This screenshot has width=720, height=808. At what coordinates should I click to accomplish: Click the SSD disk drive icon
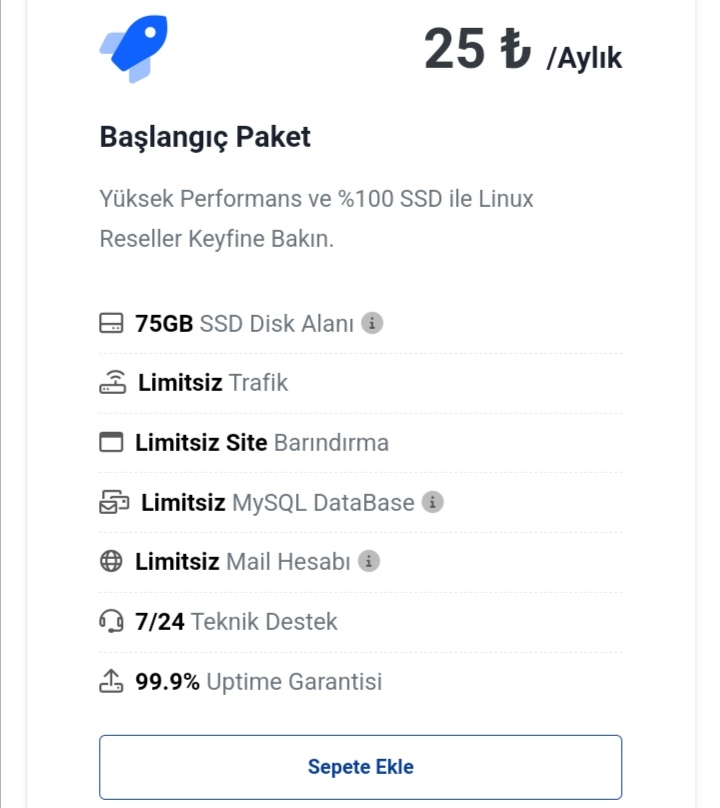pos(111,323)
